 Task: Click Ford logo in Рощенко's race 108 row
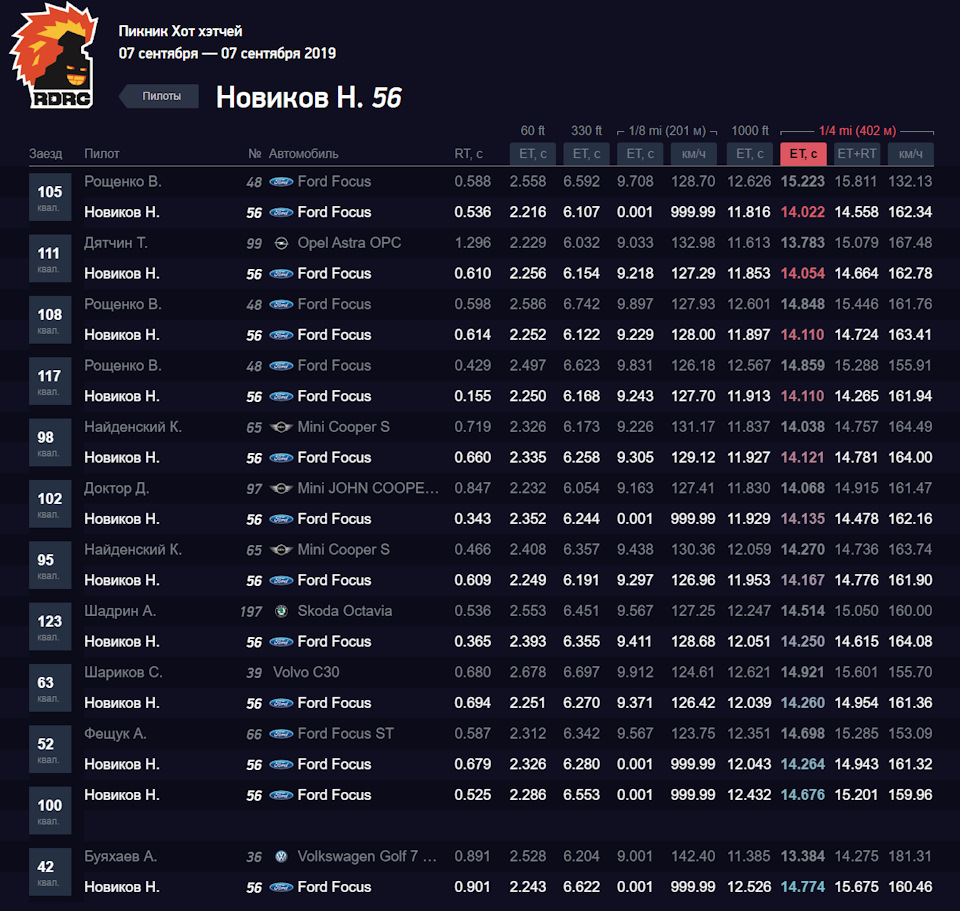coord(281,304)
